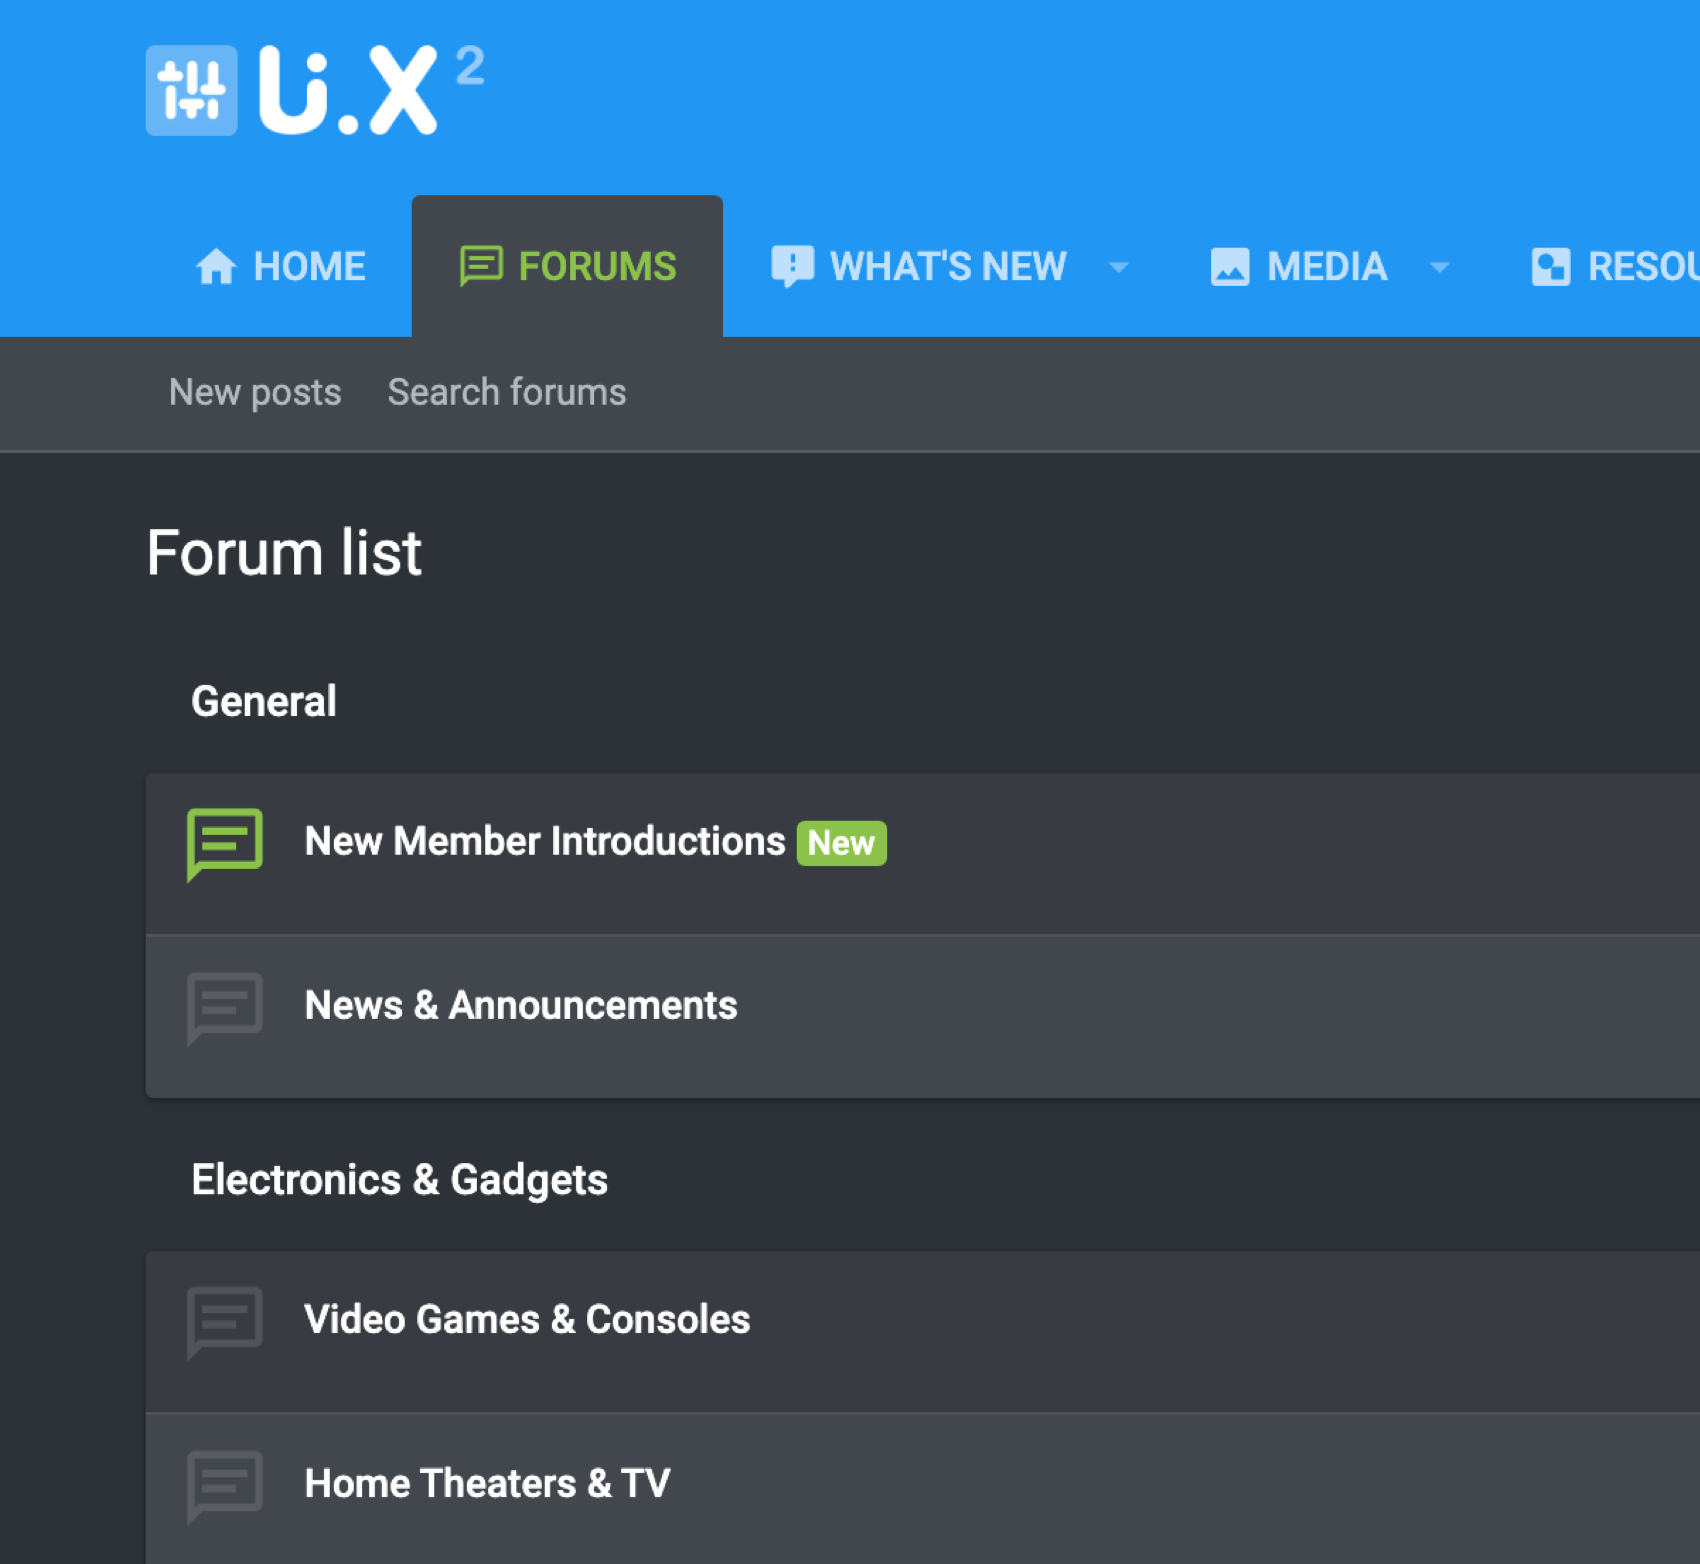
Task: Expand the Media dropdown arrow
Action: pyautogui.click(x=1439, y=267)
